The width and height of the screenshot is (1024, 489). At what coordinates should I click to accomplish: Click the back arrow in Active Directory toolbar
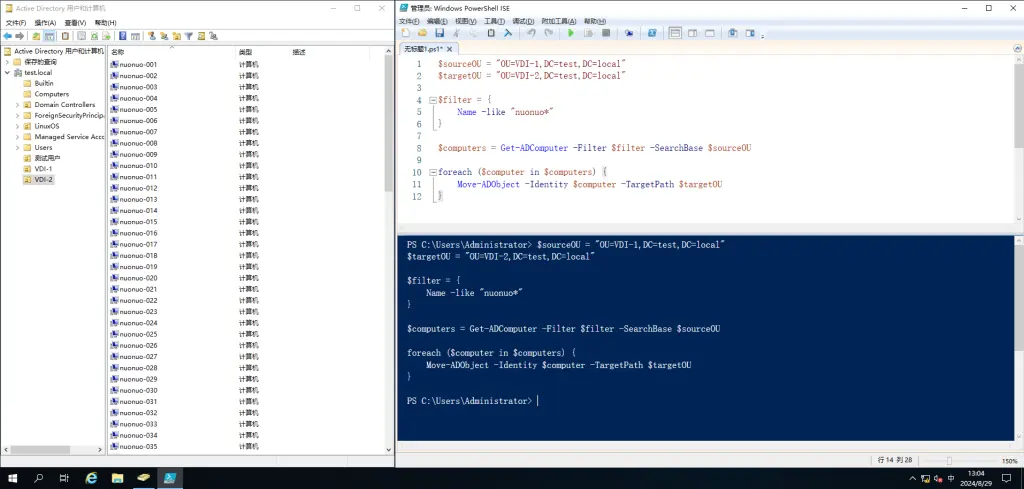8,36
